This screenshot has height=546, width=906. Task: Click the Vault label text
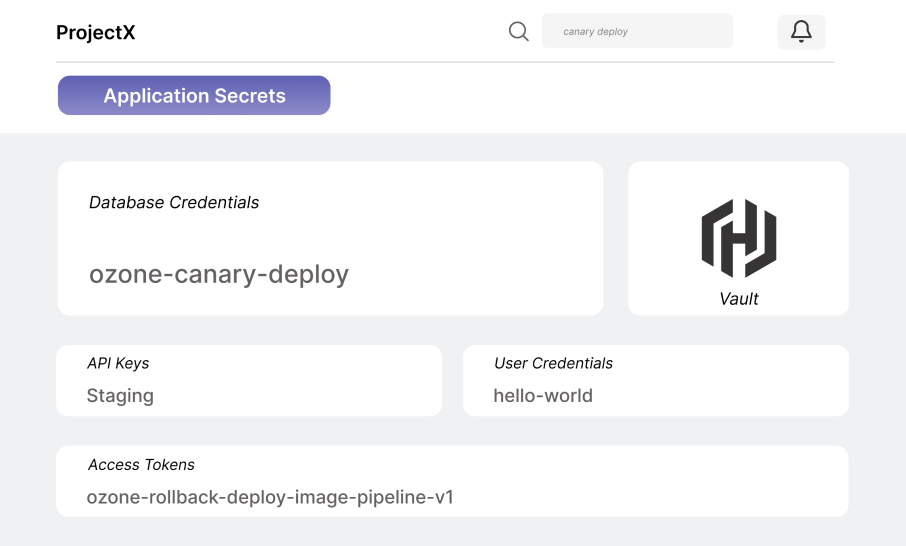coord(739,298)
